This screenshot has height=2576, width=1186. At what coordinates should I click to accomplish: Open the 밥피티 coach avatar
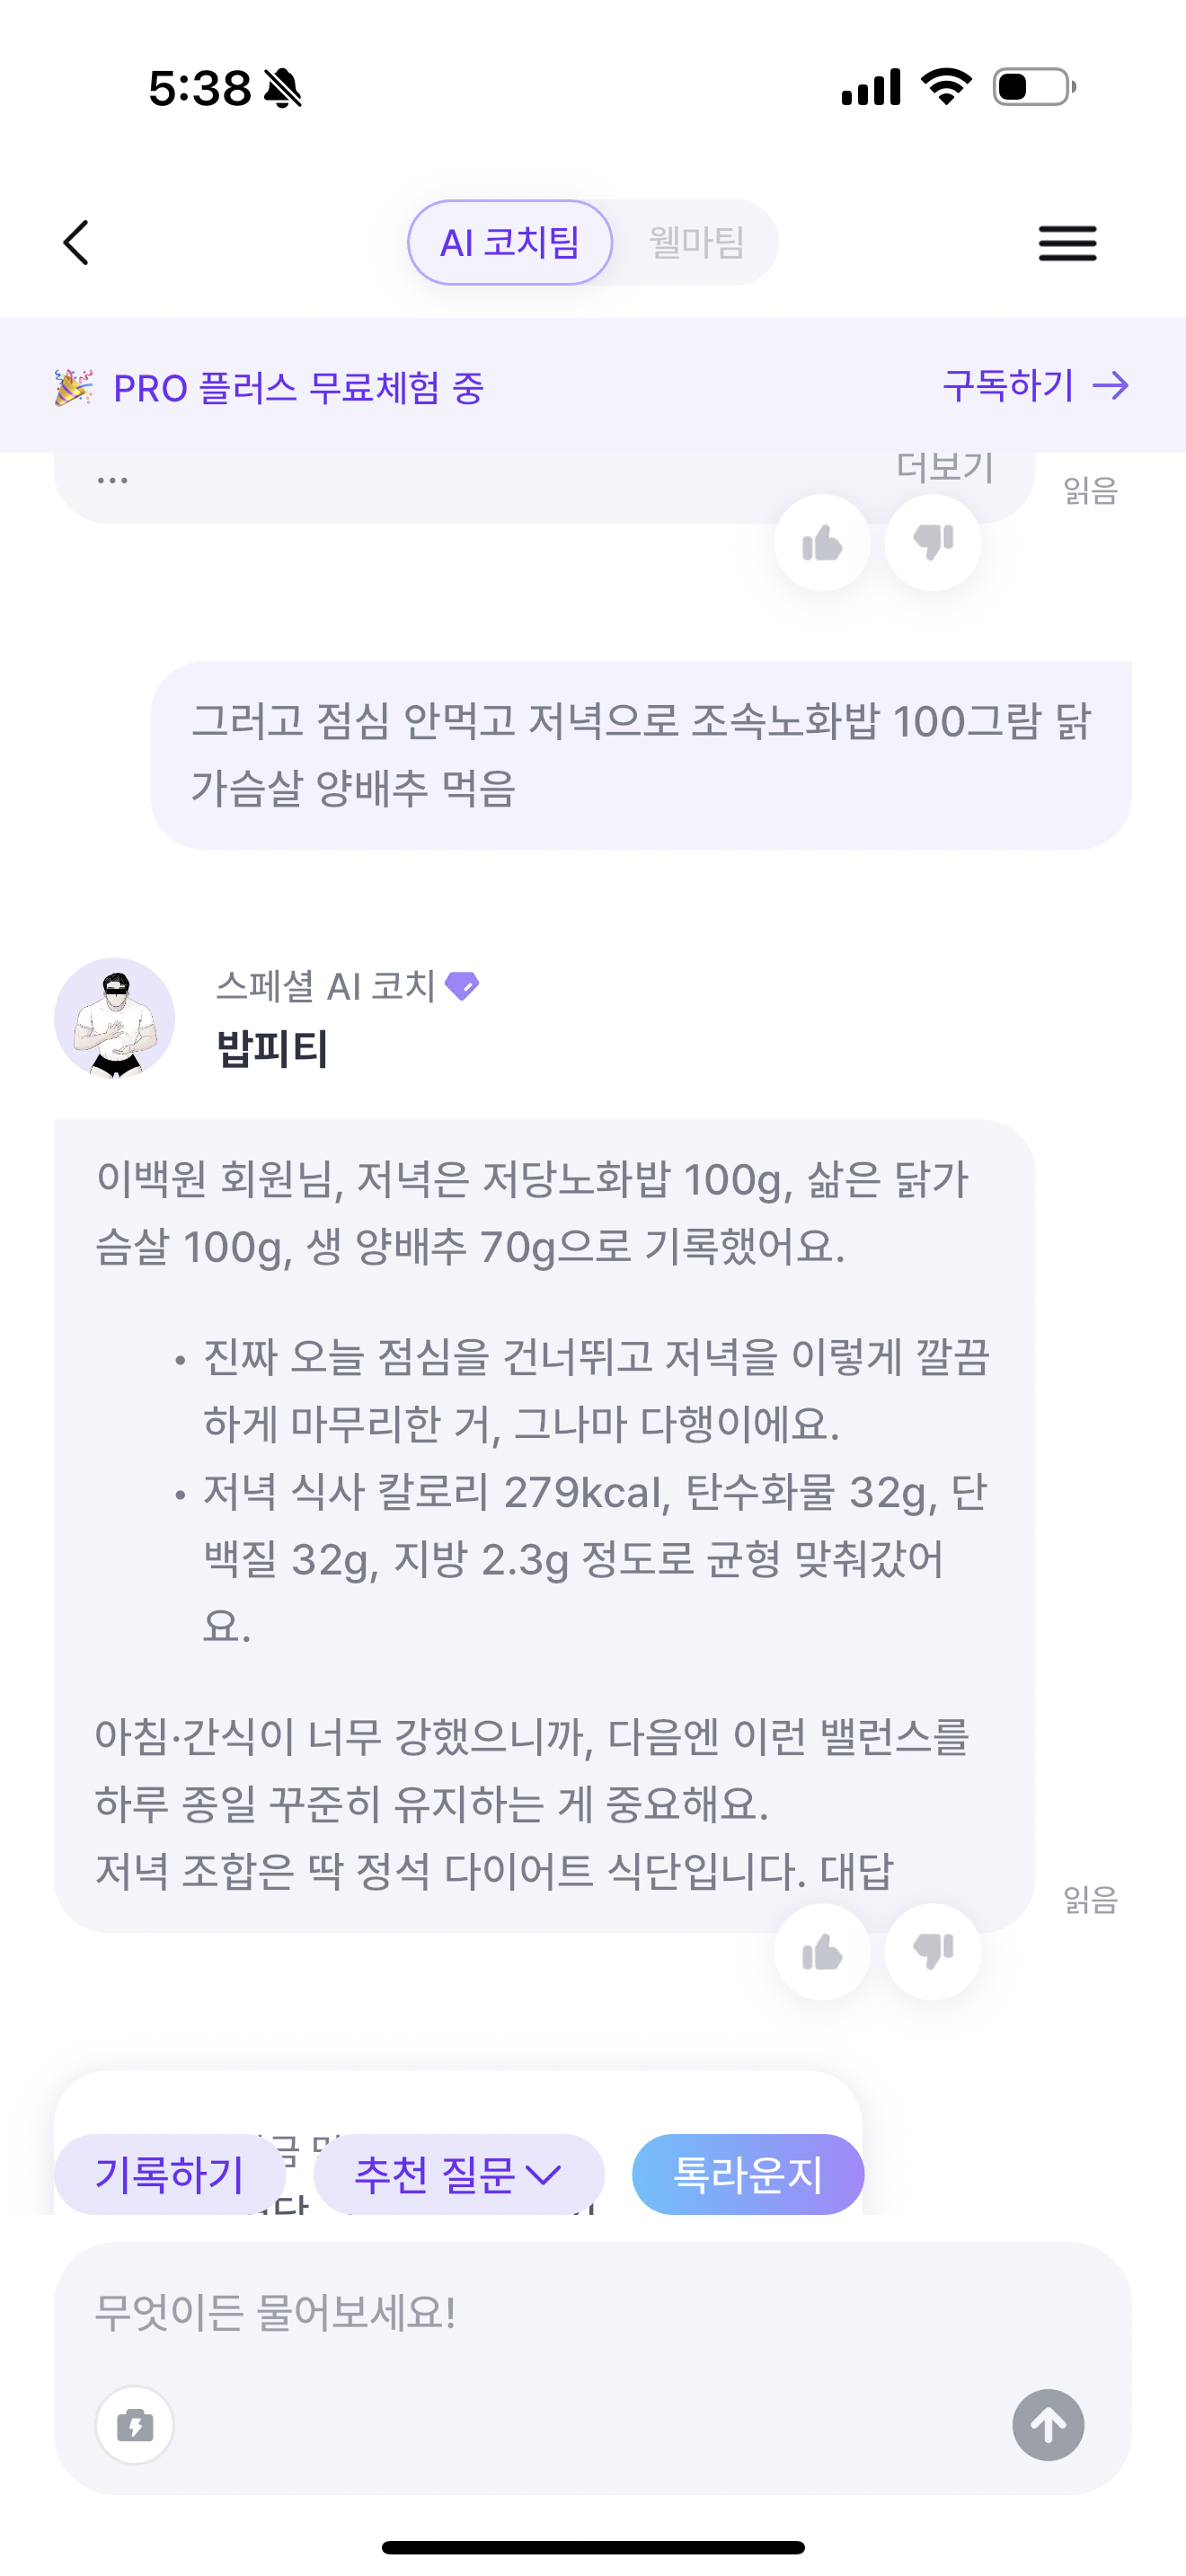click(115, 1018)
